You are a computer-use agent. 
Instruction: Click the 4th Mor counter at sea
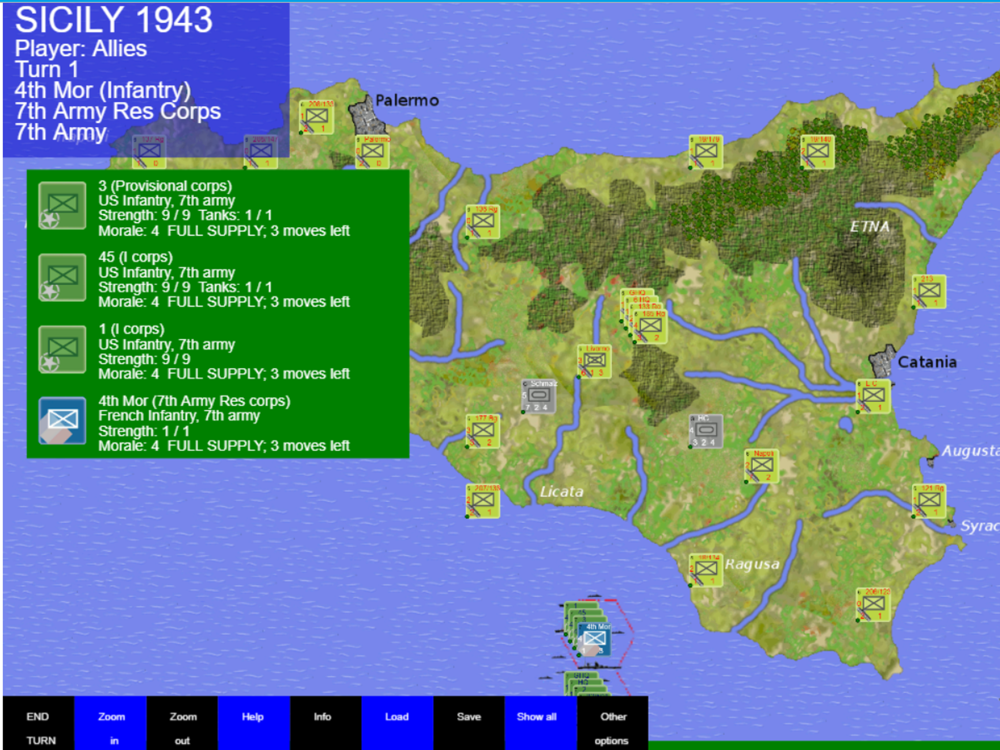[594, 639]
